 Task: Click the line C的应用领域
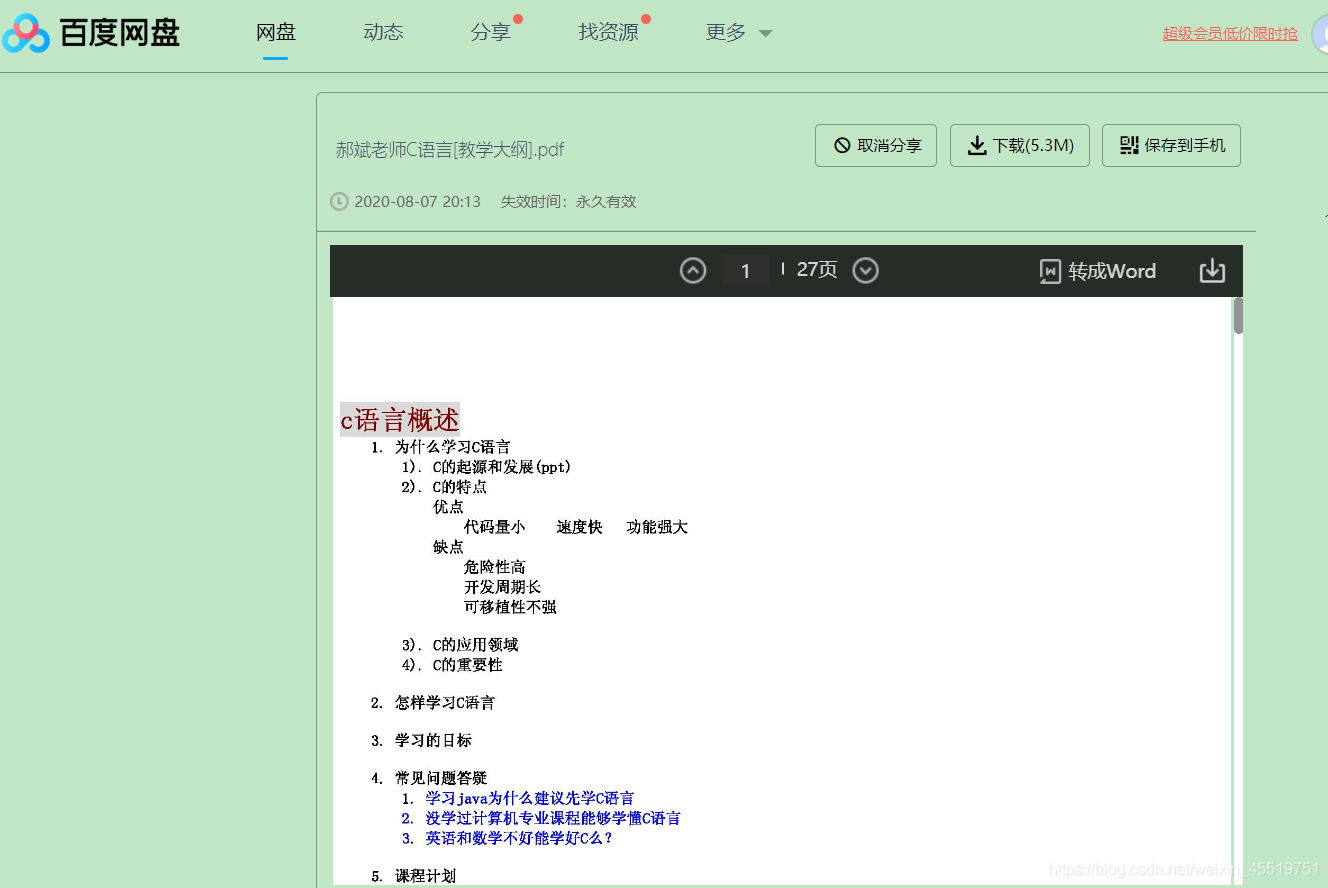tap(475, 645)
